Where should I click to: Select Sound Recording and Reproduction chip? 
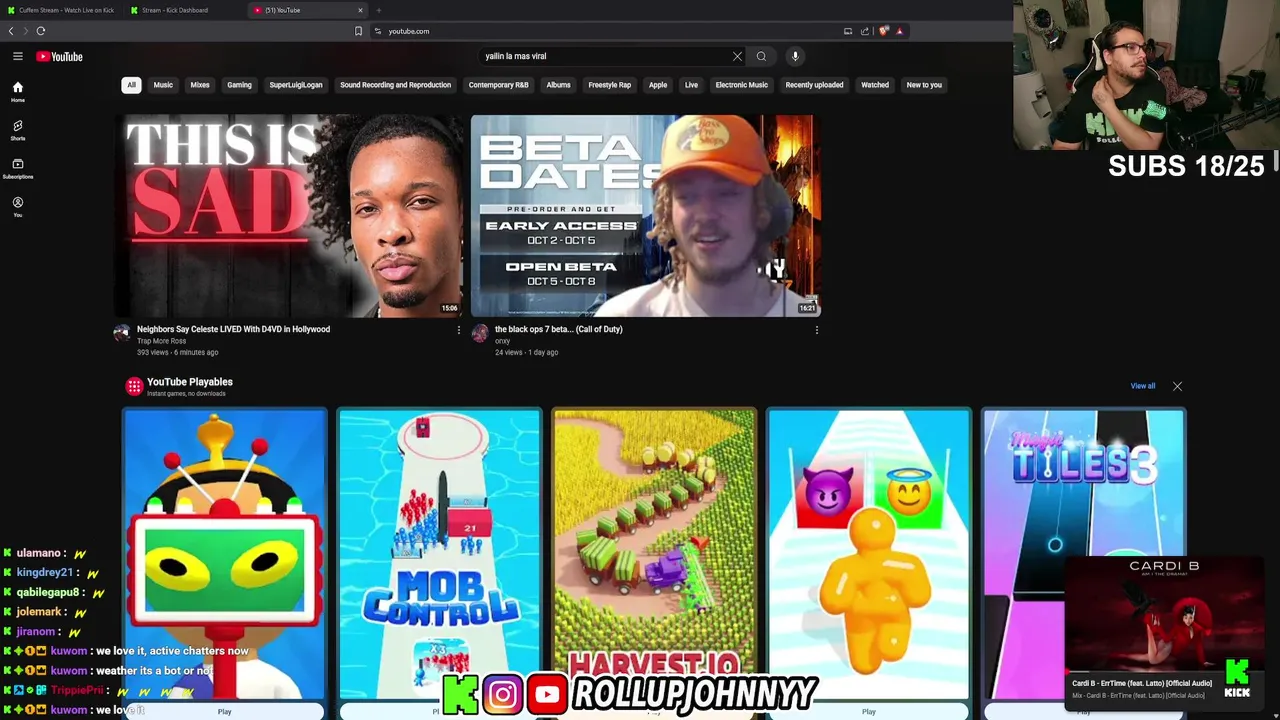pos(395,85)
